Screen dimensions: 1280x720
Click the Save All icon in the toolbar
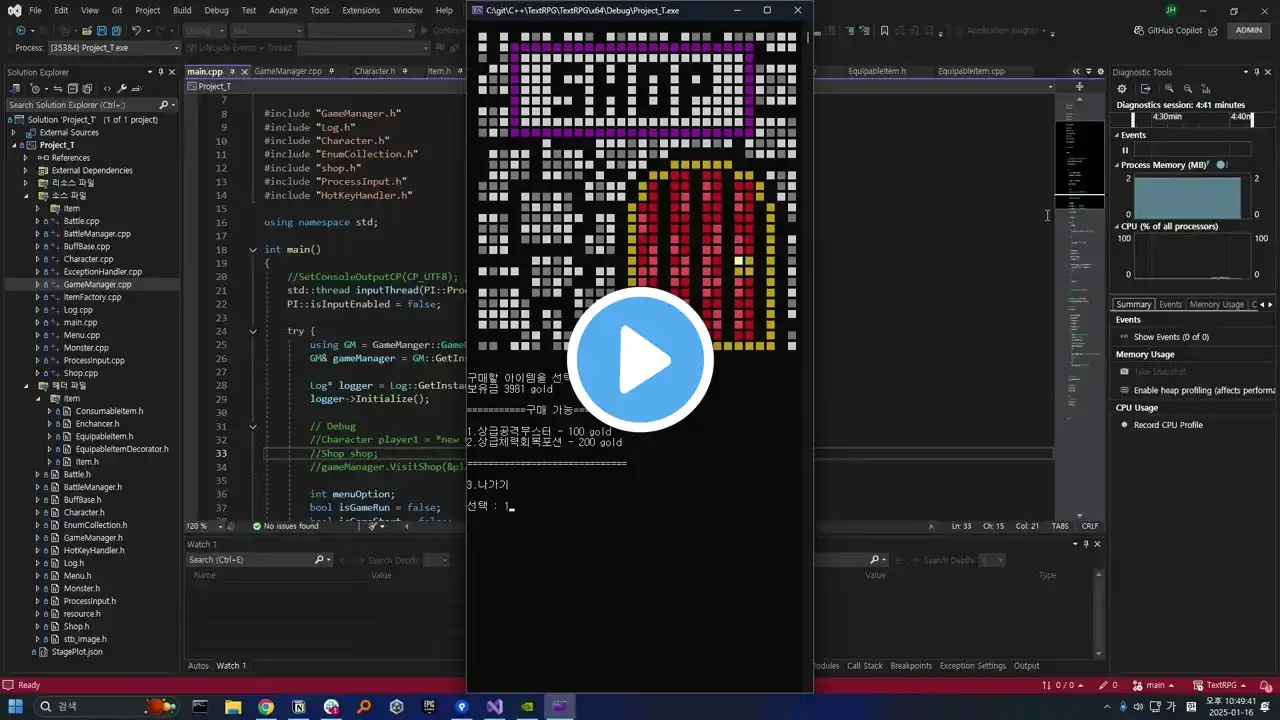click(x=117, y=30)
